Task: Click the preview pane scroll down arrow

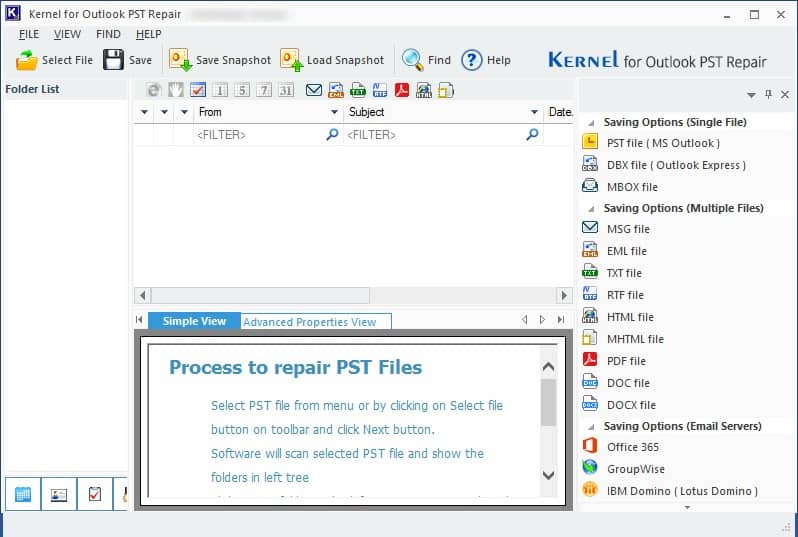Action: (x=548, y=475)
